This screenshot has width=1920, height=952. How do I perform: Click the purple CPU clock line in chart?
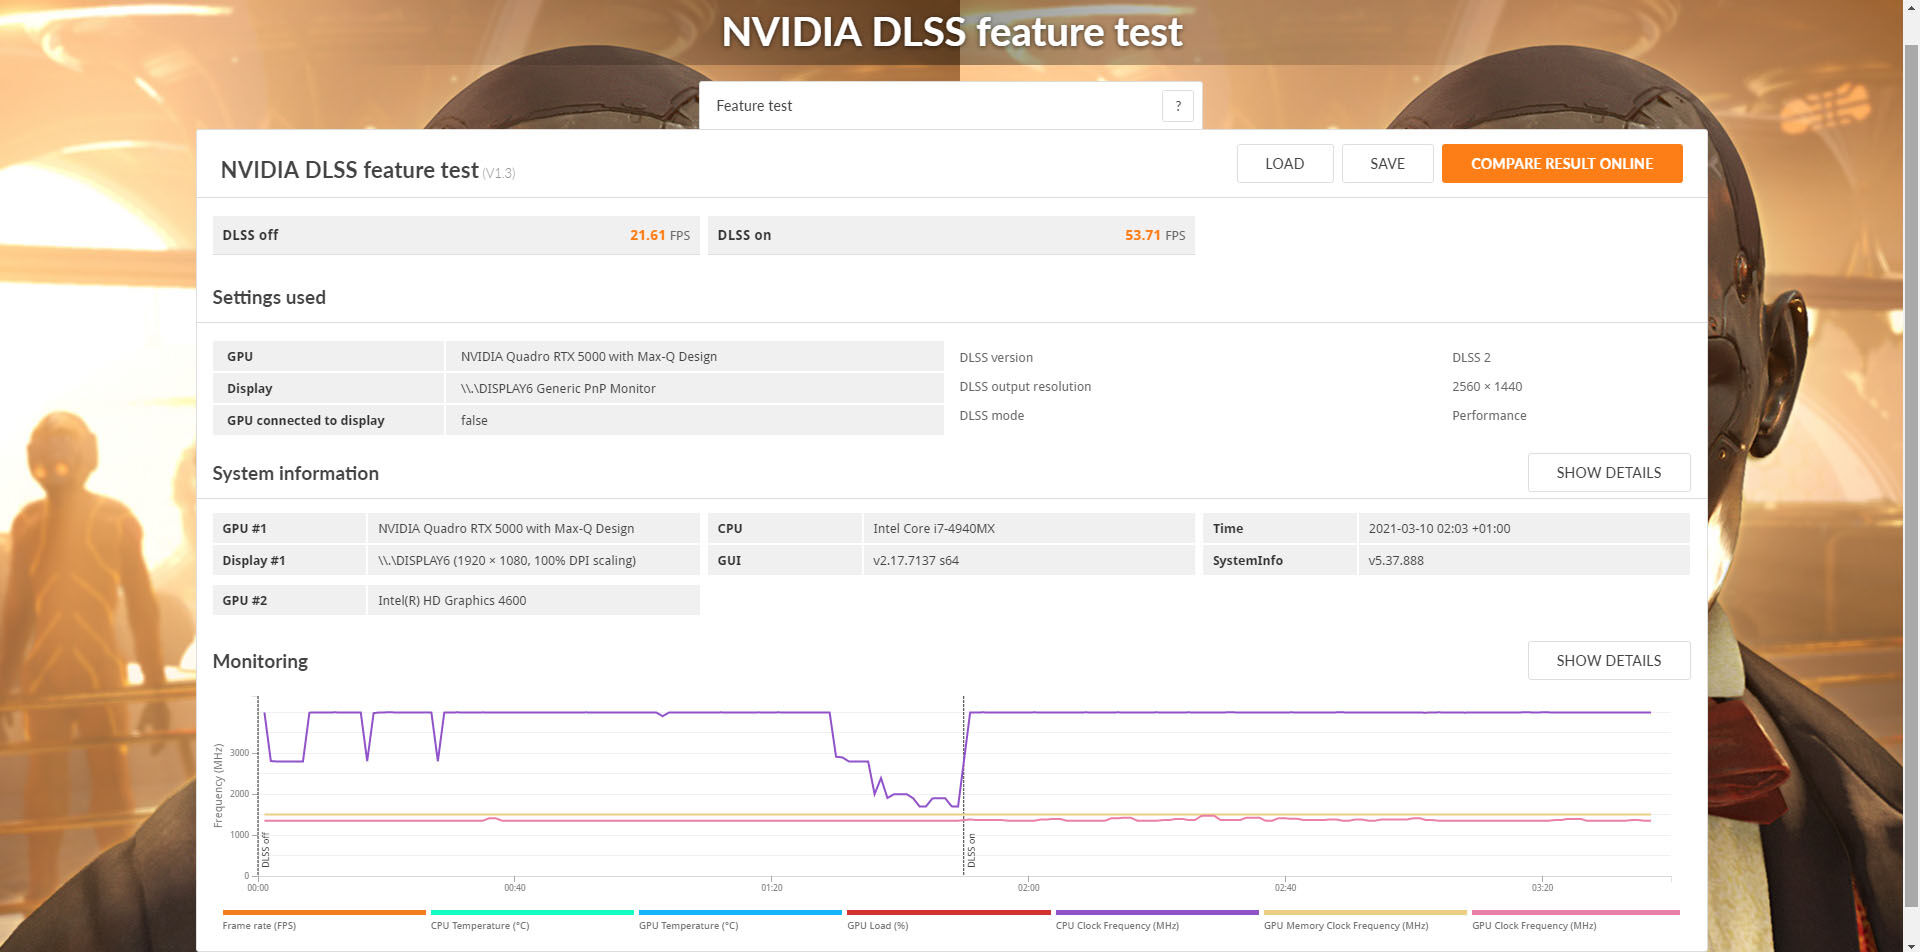point(1300,712)
